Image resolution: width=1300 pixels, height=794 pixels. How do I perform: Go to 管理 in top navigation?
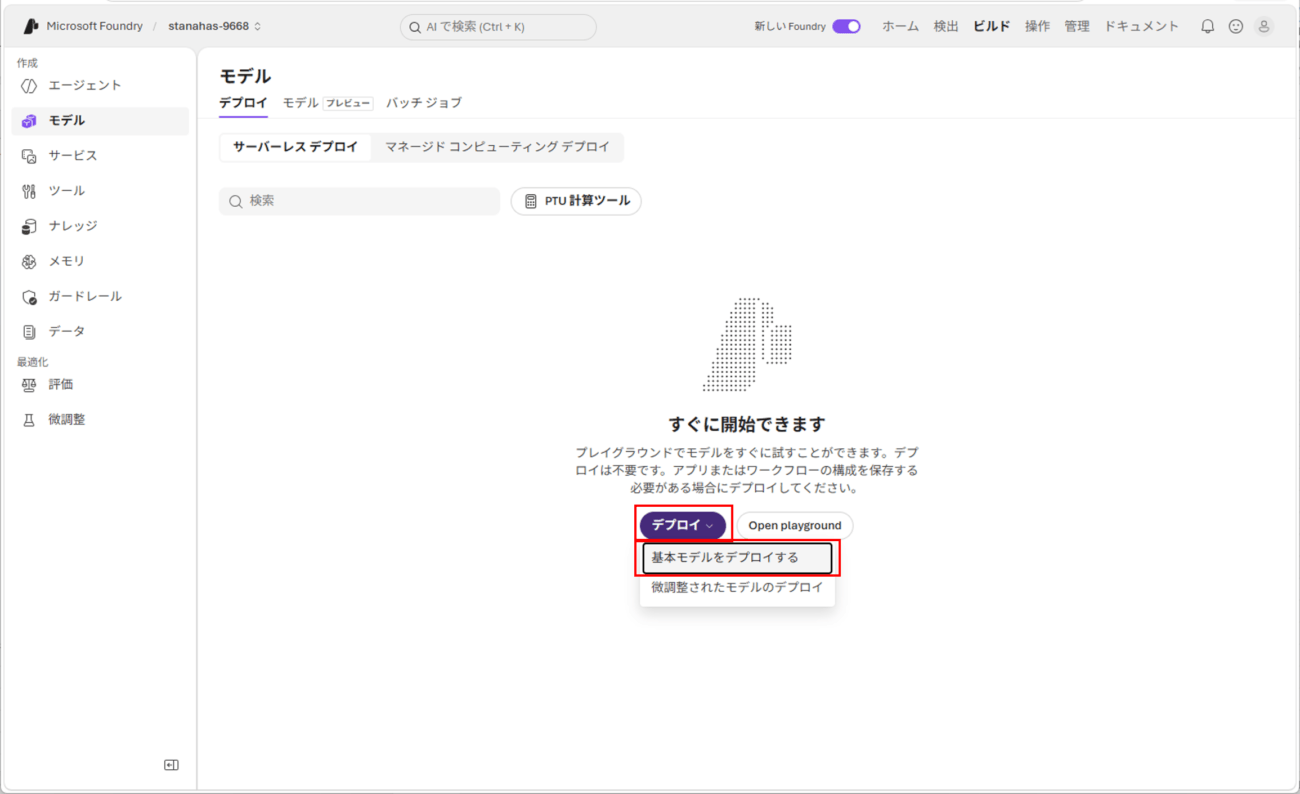point(1077,27)
